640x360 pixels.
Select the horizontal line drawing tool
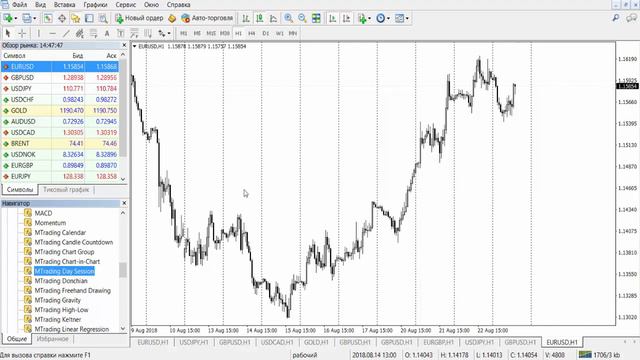point(52,33)
